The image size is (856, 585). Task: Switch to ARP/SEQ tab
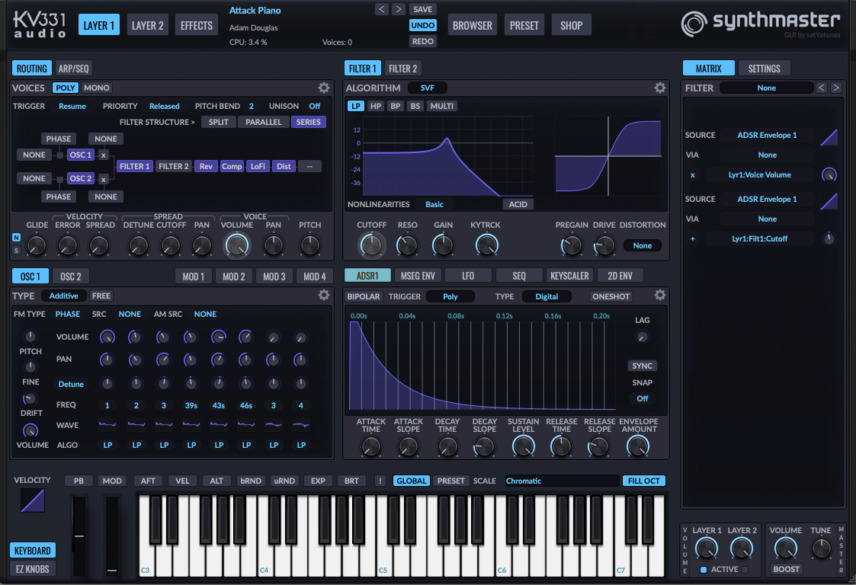pos(73,68)
